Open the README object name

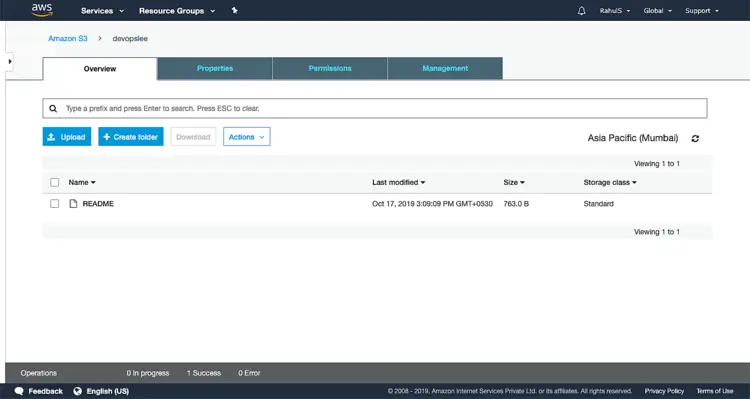98,204
